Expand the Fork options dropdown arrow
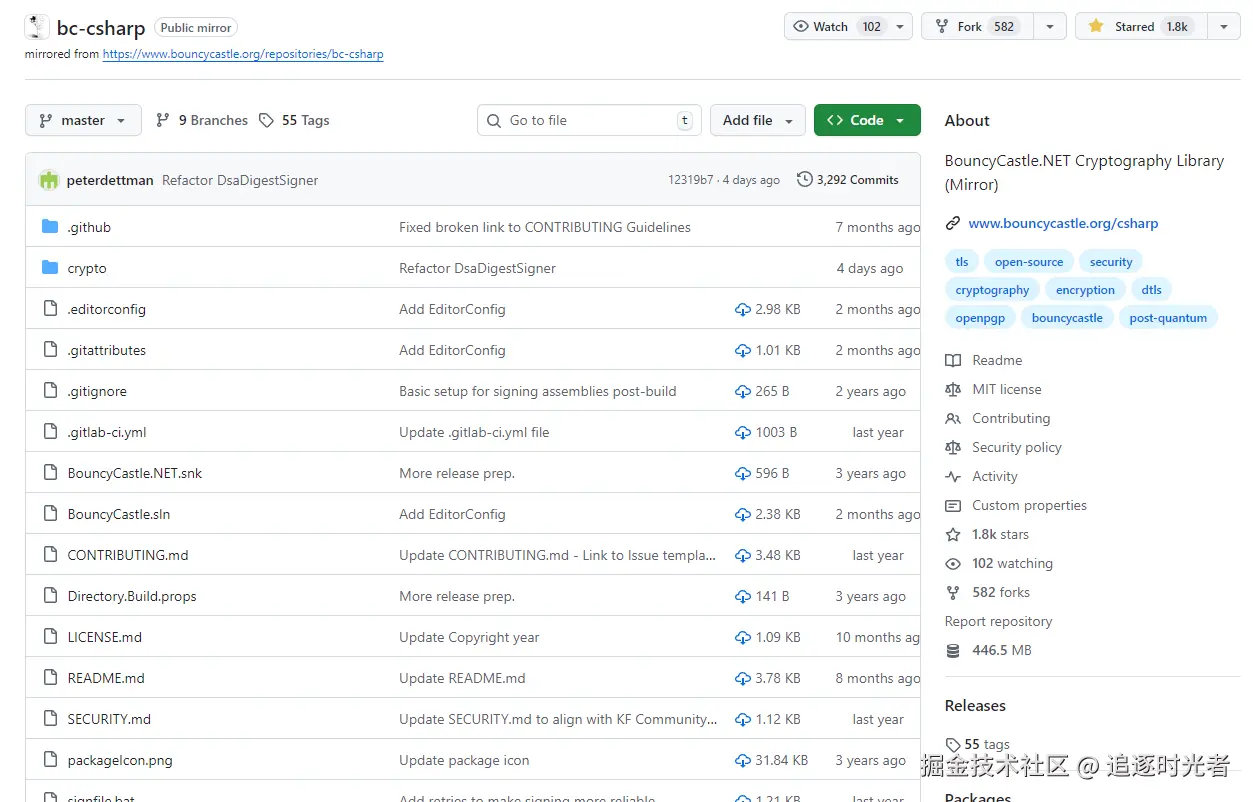Viewport: 1253px width, 802px height. pyautogui.click(x=1050, y=27)
